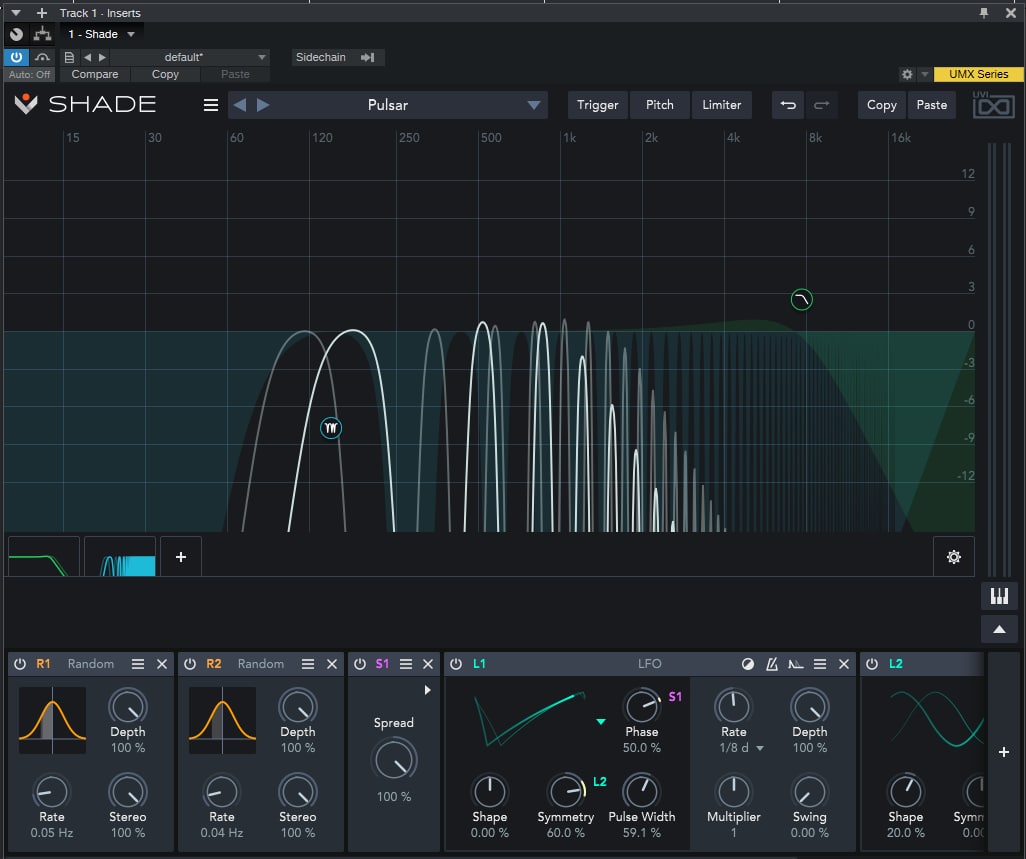The image size is (1026, 859).
Task: Click the Compare button
Action: pos(95,74)
